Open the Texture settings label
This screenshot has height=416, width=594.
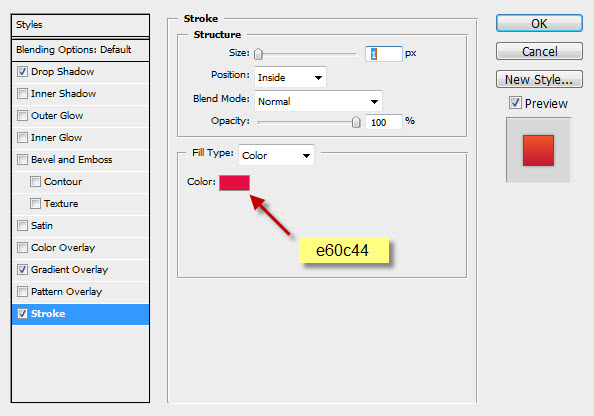(61, 203)
